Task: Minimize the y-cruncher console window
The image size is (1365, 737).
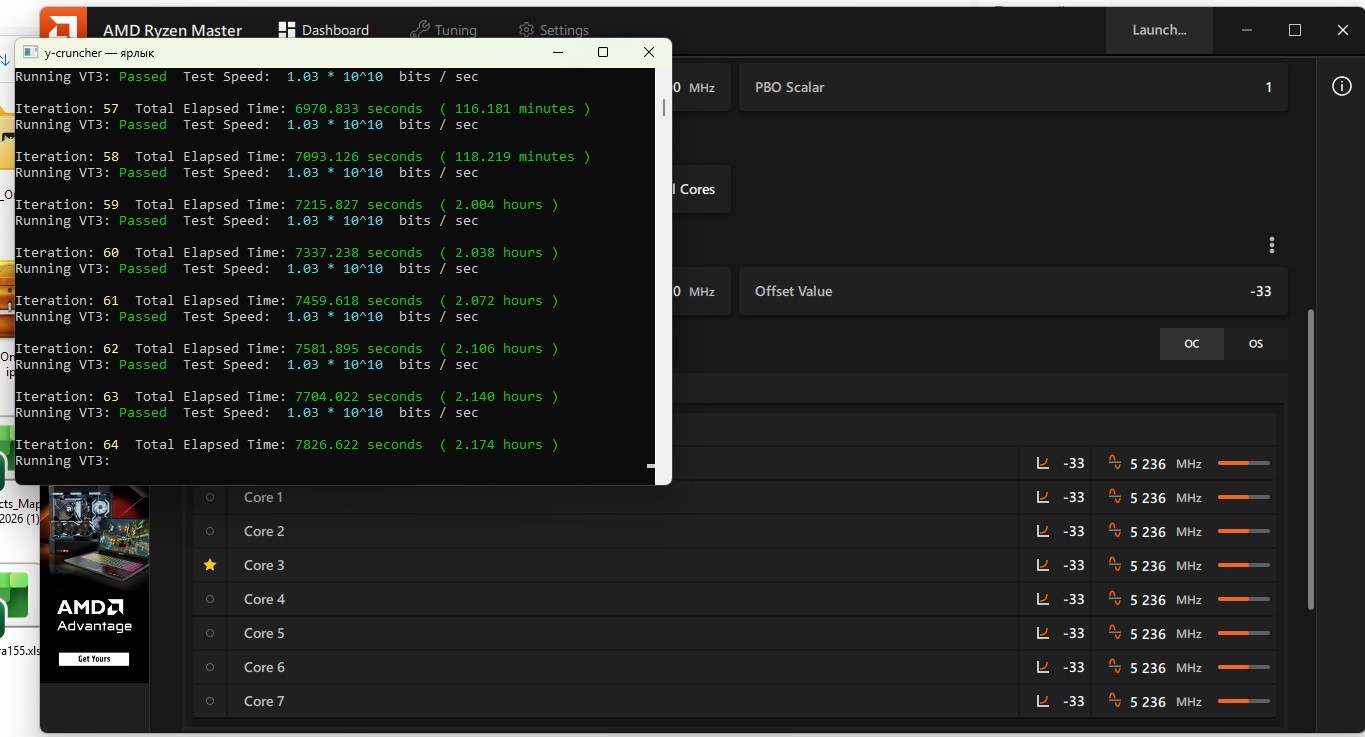Action: (x=557, y=52)
